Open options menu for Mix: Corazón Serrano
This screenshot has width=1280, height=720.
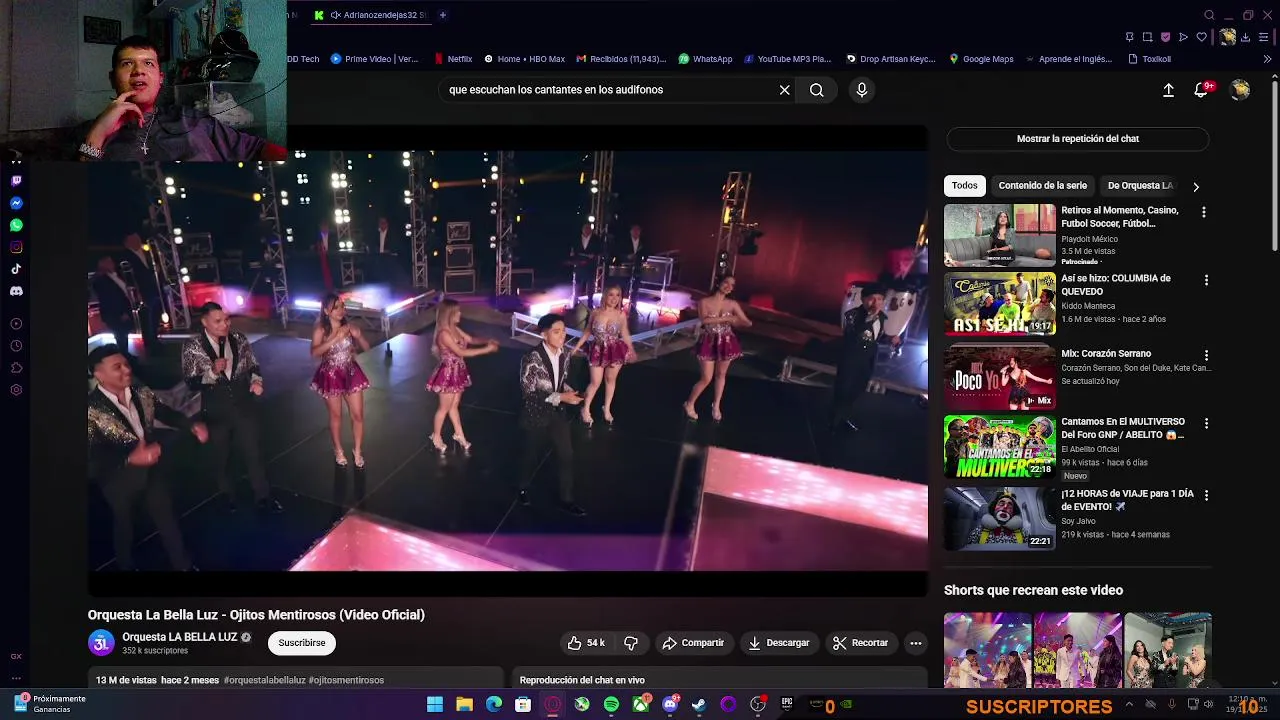coord(1207,355)
